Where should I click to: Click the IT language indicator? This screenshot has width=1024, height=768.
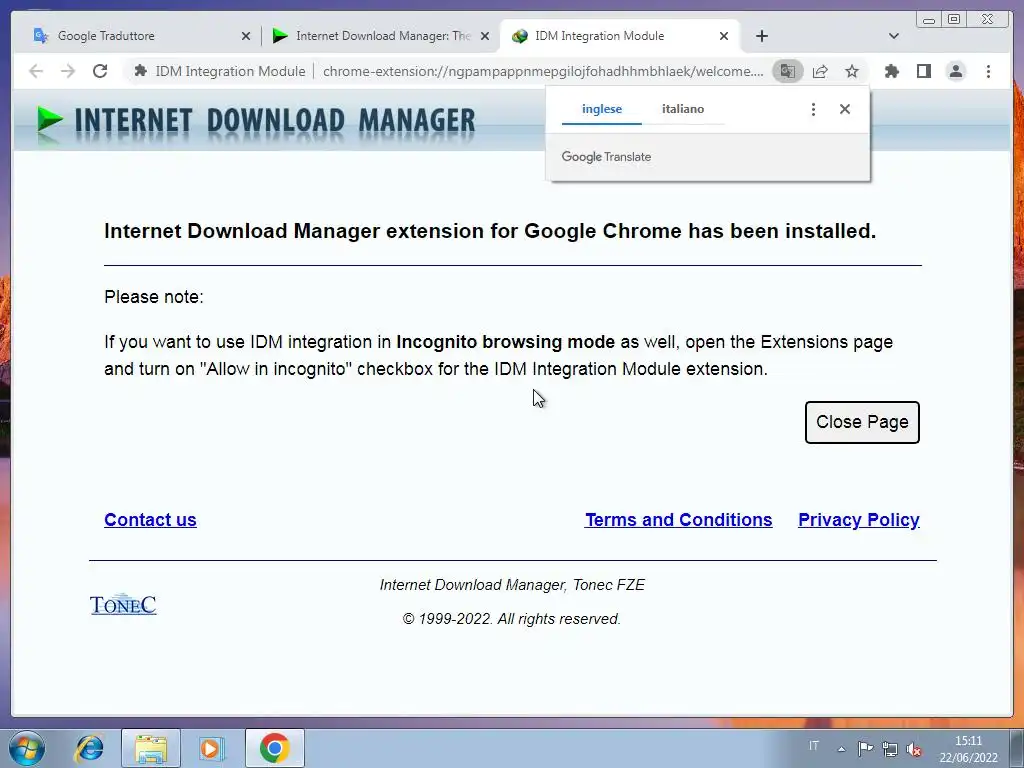[x=814, y=746]
